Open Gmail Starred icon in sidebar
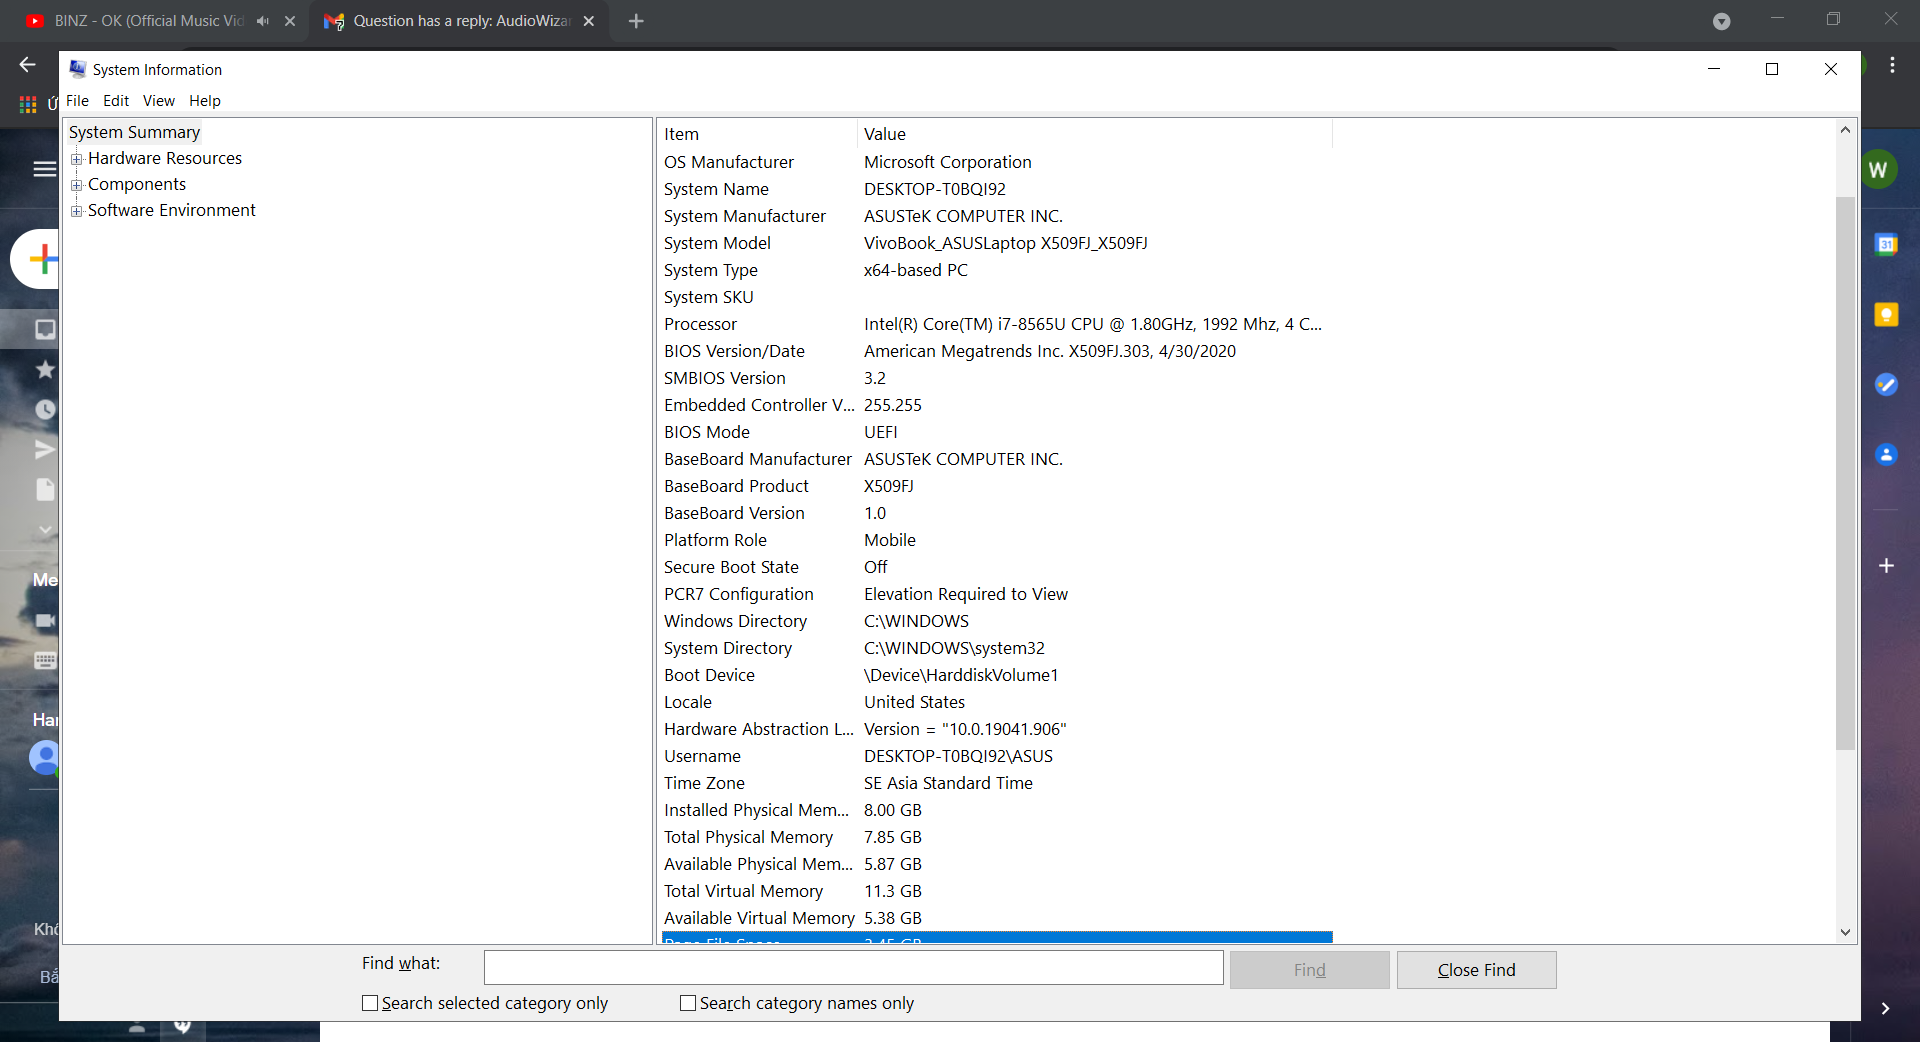Image resolution: width=1920 pixels, height=1042 pixels. coord(45,369)
